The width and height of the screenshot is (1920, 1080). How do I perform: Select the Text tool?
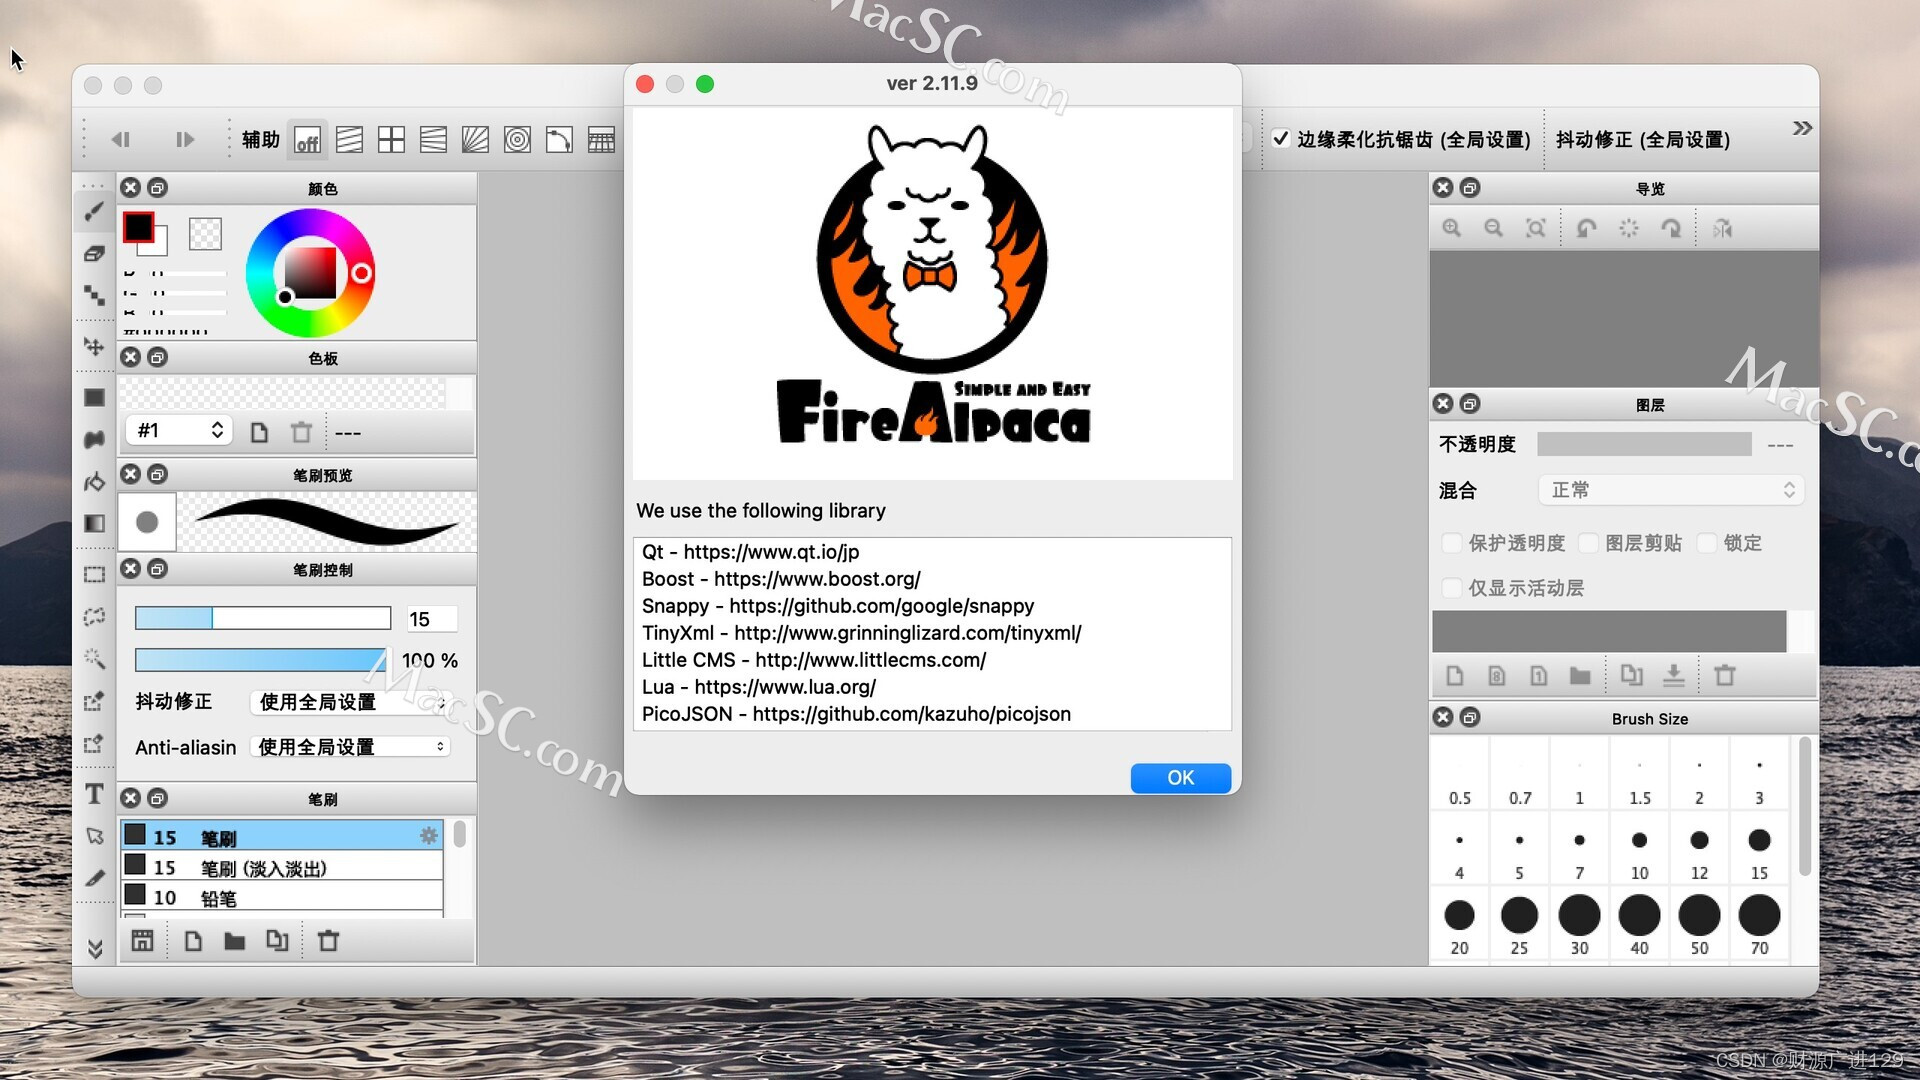click(94, 794)
